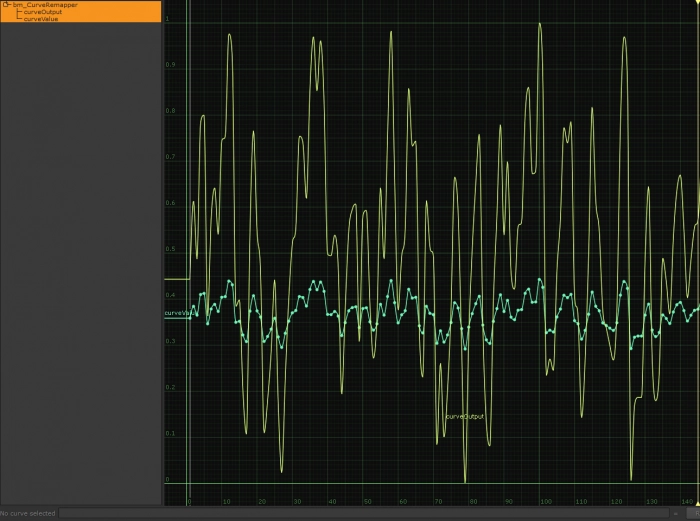The height and width of the screenshot is (521, 700).
Task: Collapse the bm_CurveRemapper tree node
Action: coord(6,5)
